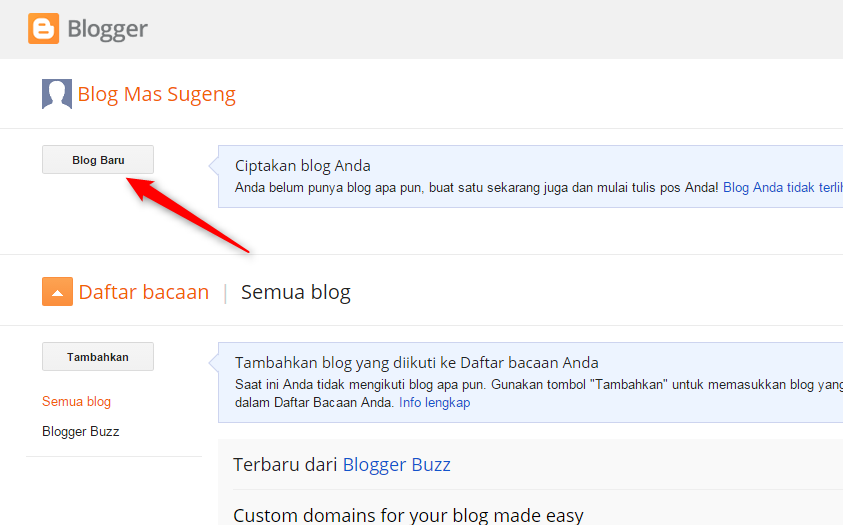
Task: Click the Blogger wordmark text in header
Action: 108,29
